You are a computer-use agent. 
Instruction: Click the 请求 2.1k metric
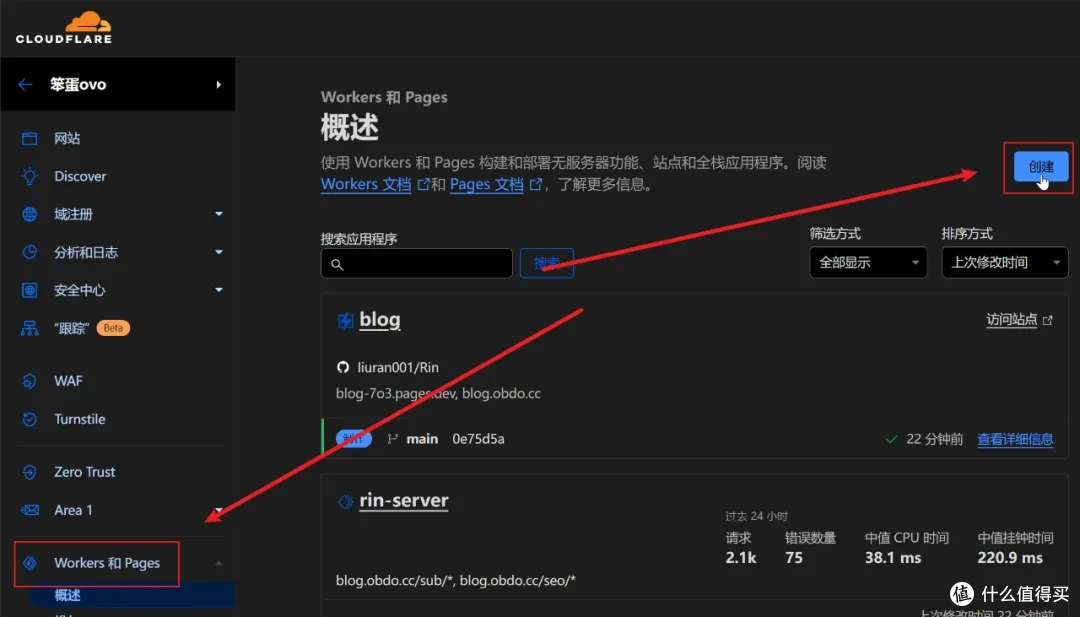(x=740, y=548)
